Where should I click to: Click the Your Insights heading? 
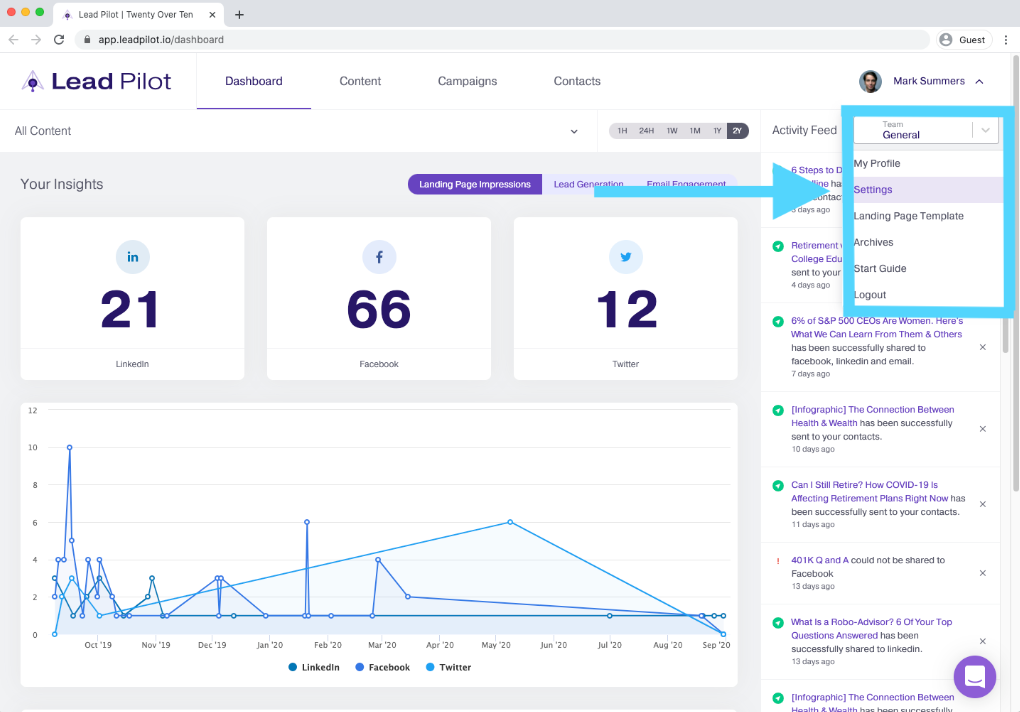tap(62, 185)
